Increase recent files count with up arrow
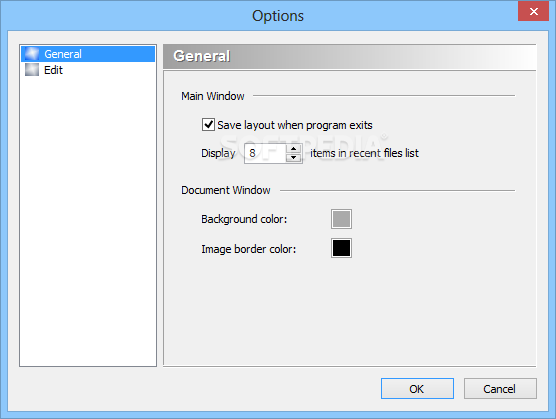Screen dimensions: 556x419 293,149
